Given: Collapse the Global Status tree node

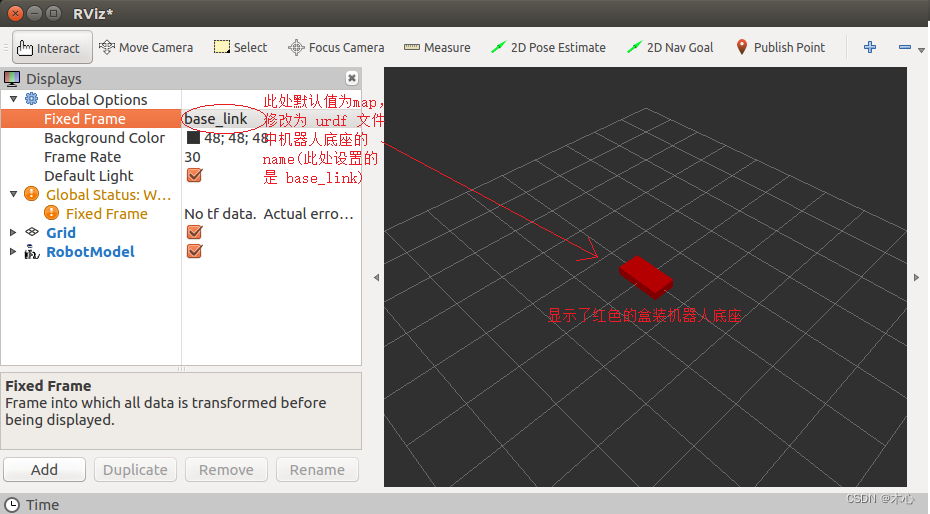Looking at the screenshot, I should point(13,194).
